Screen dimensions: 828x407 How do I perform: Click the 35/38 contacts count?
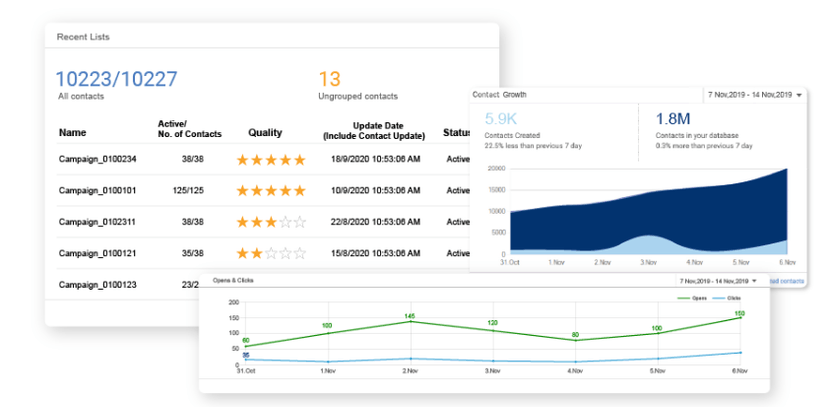click(192, 254)
